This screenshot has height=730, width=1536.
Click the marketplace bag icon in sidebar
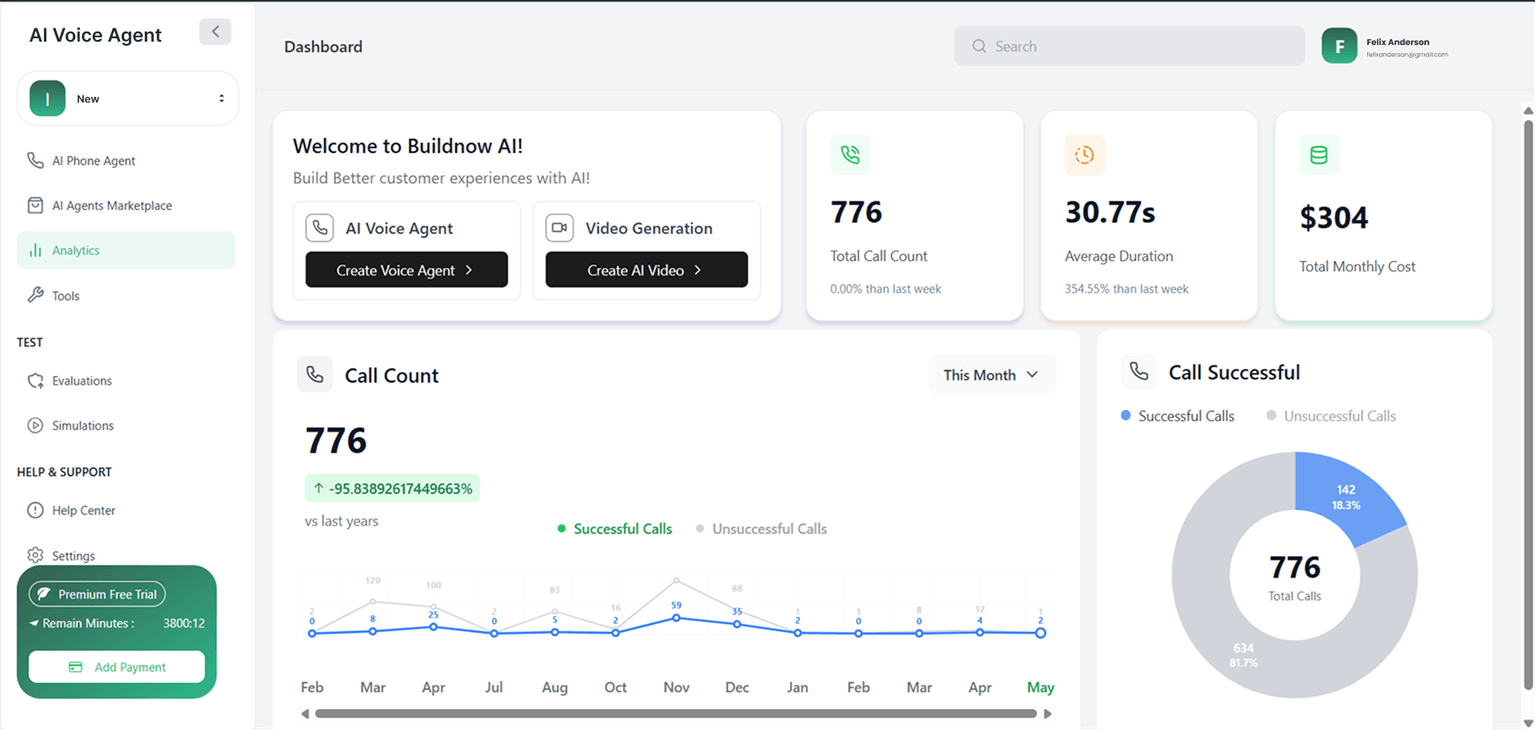coord(35,206)
